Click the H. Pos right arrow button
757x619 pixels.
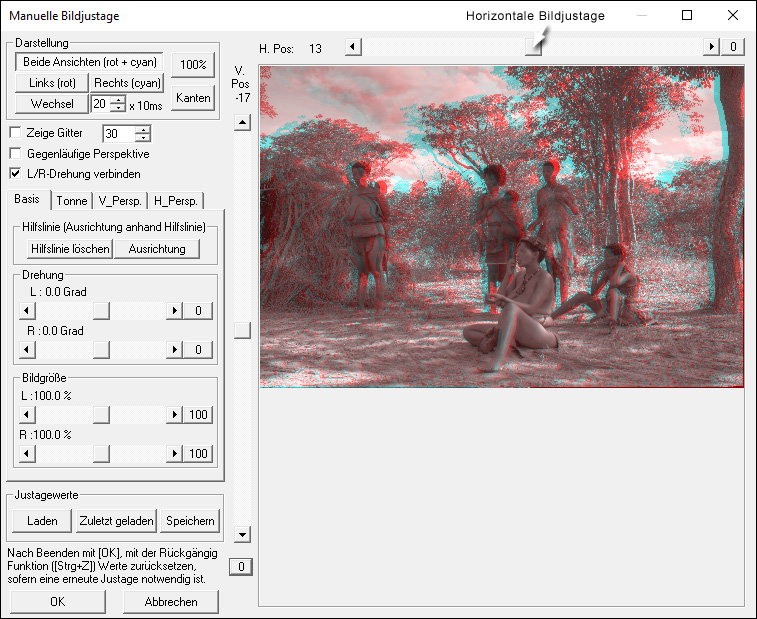tap(712, 47)
